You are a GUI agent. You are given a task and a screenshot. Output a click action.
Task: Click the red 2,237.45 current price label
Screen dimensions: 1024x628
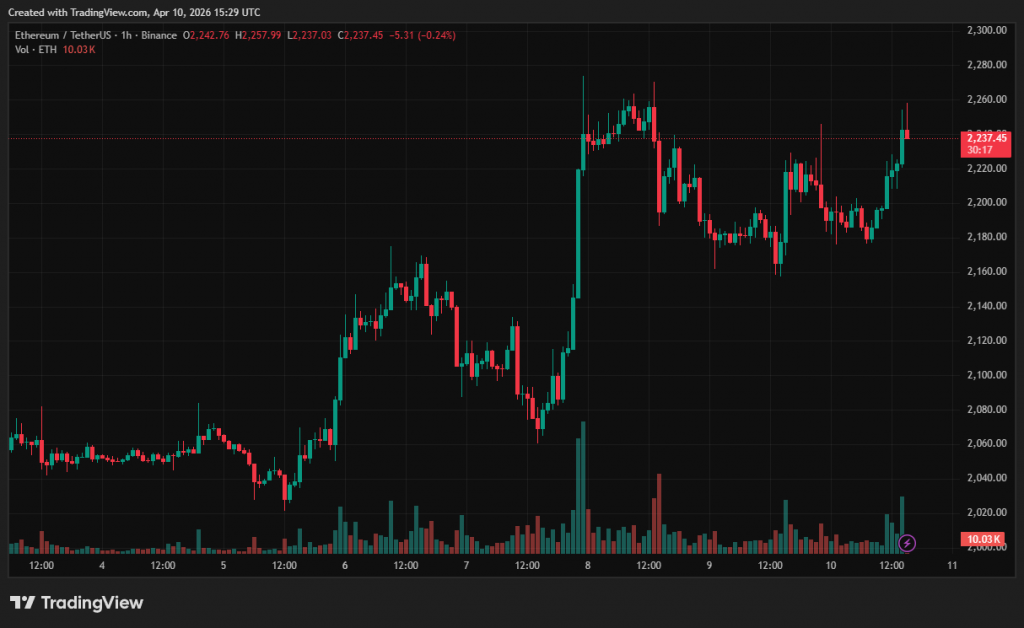(x=986, y=138)
